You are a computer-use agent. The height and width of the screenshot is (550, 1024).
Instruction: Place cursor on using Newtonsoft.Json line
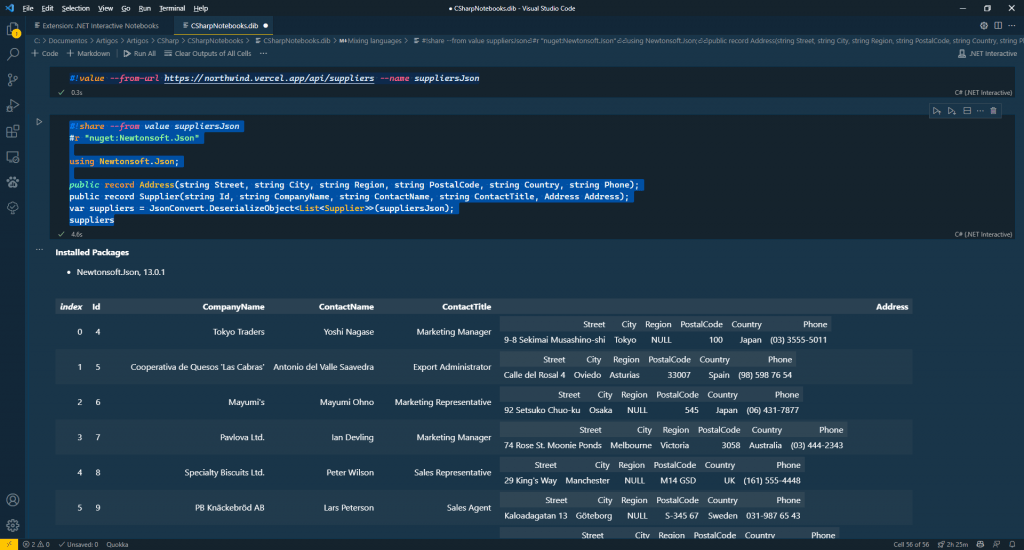124,161
